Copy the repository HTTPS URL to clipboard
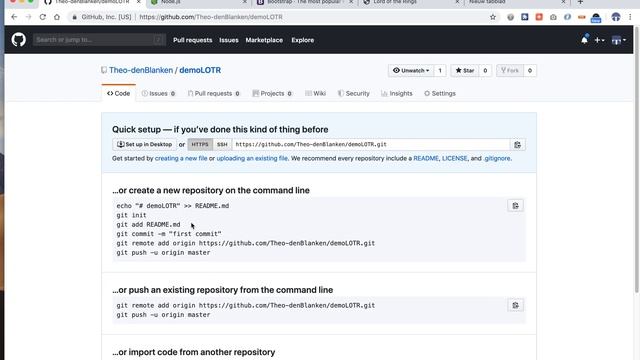 point(518,144)
